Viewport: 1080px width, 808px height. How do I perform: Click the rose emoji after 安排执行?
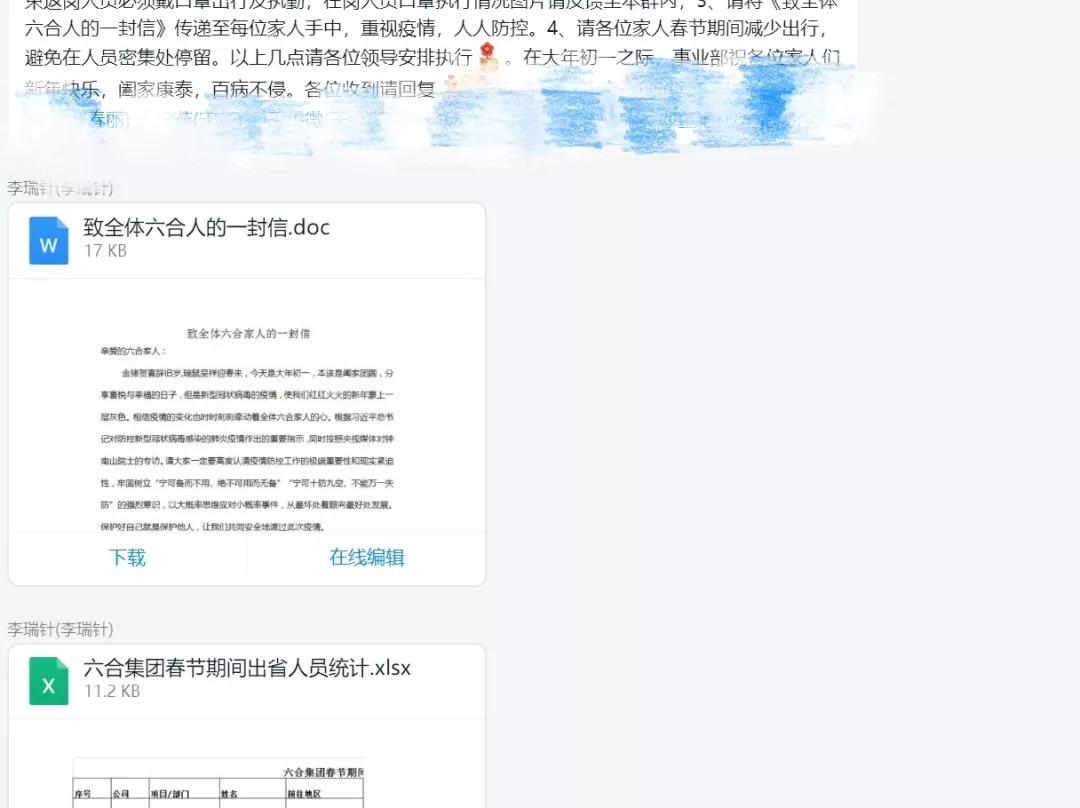(x=486, y=57)
